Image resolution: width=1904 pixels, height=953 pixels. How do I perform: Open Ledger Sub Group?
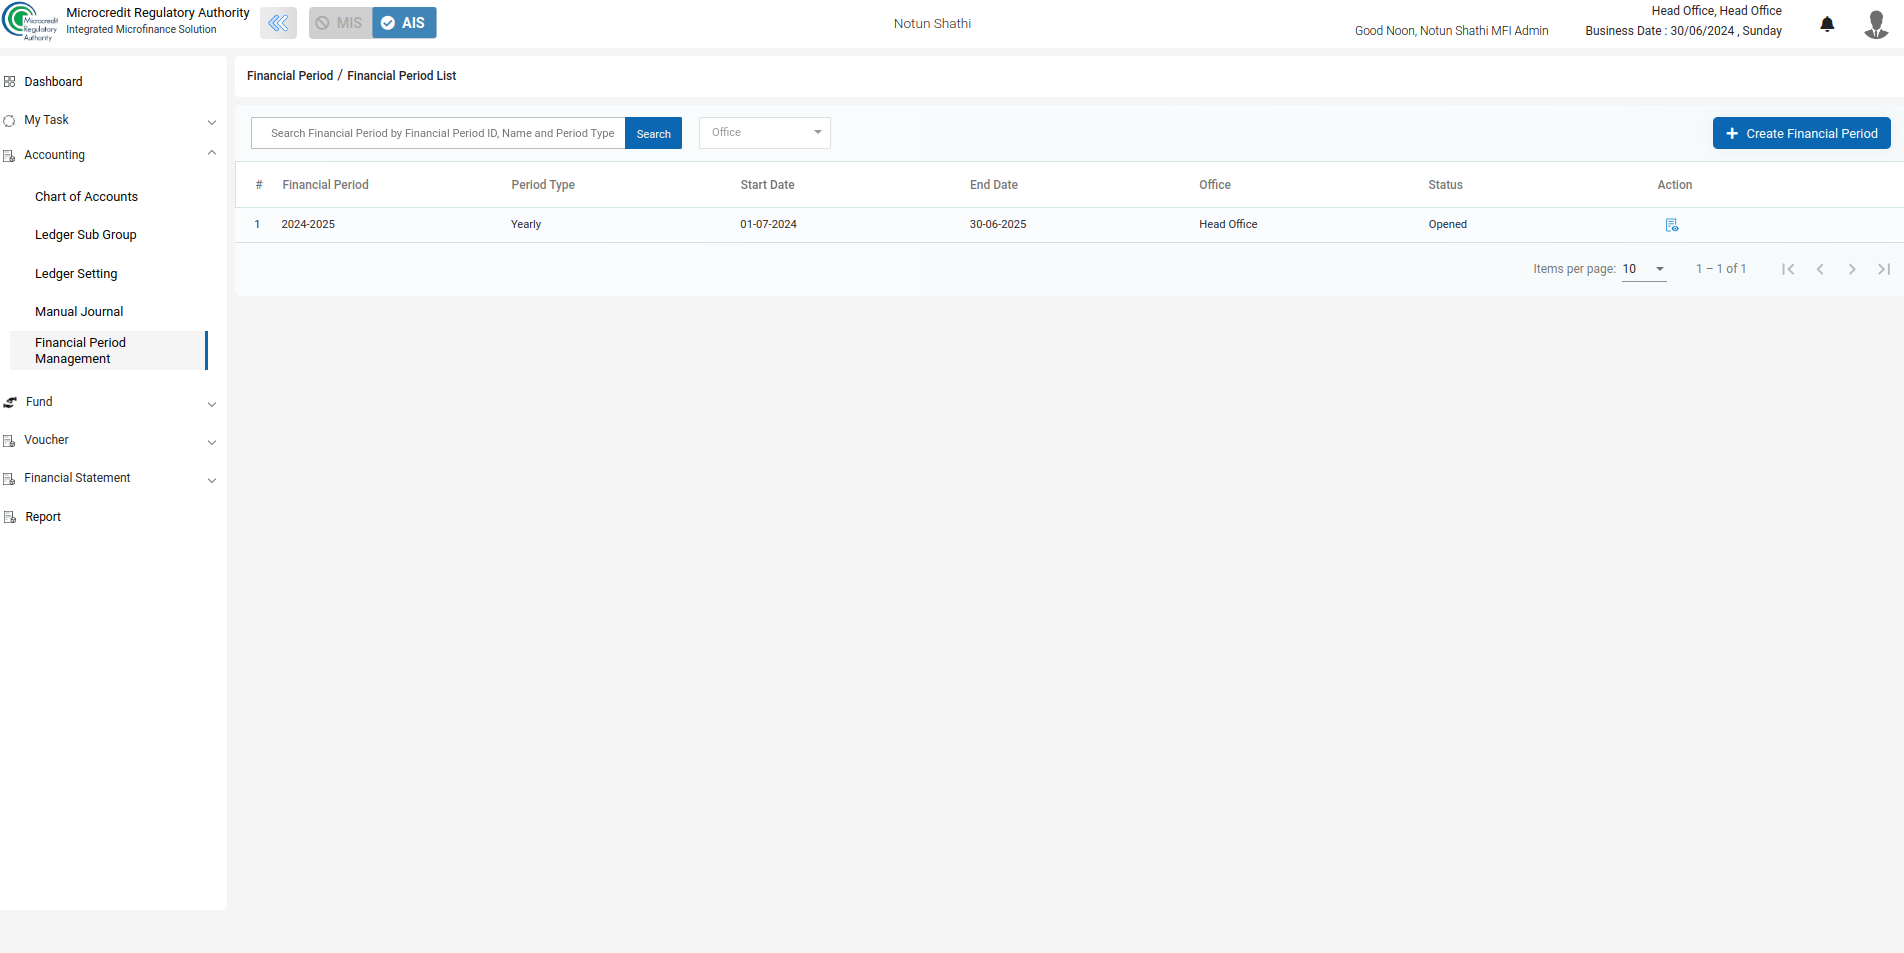(x=85, y=235)
